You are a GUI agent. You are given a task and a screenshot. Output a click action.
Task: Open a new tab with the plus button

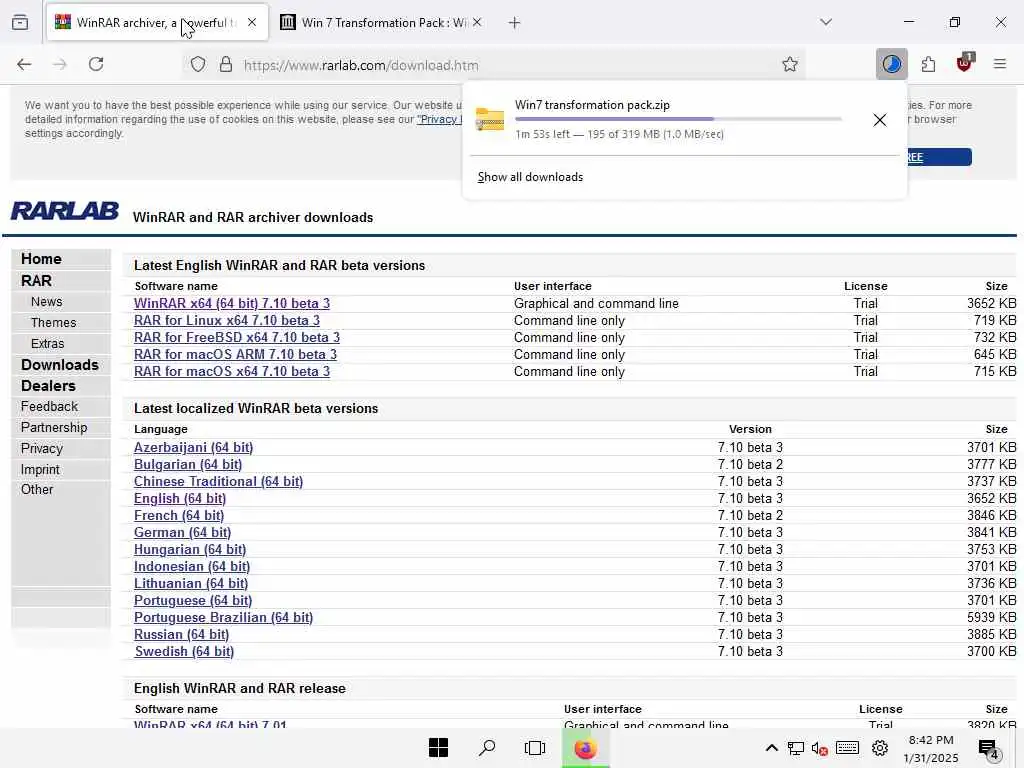pos(515,23)
